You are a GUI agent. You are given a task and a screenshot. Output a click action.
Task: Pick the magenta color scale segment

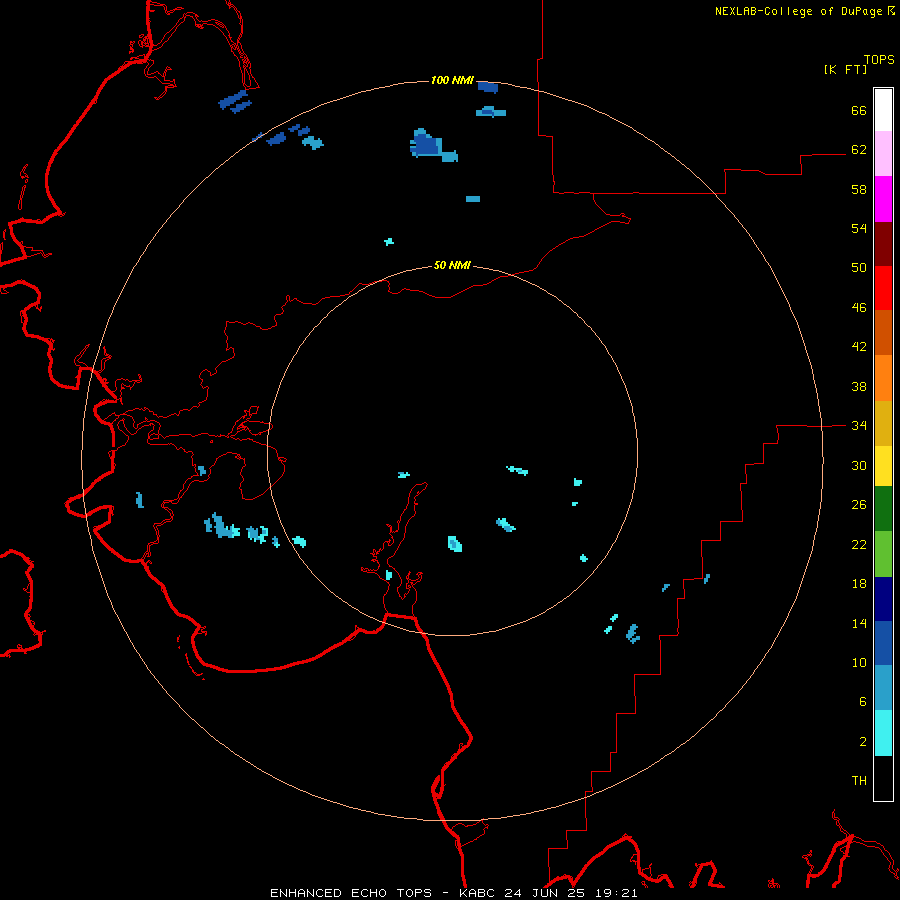click(x=883, y=199)
